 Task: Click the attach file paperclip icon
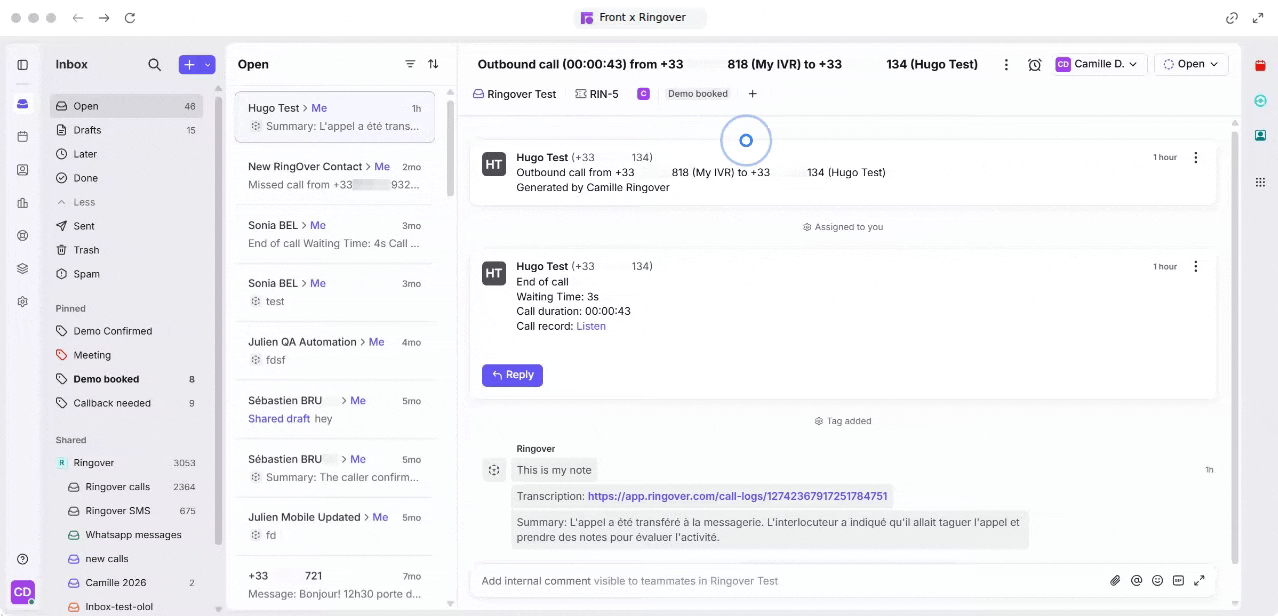(1115, 580)
